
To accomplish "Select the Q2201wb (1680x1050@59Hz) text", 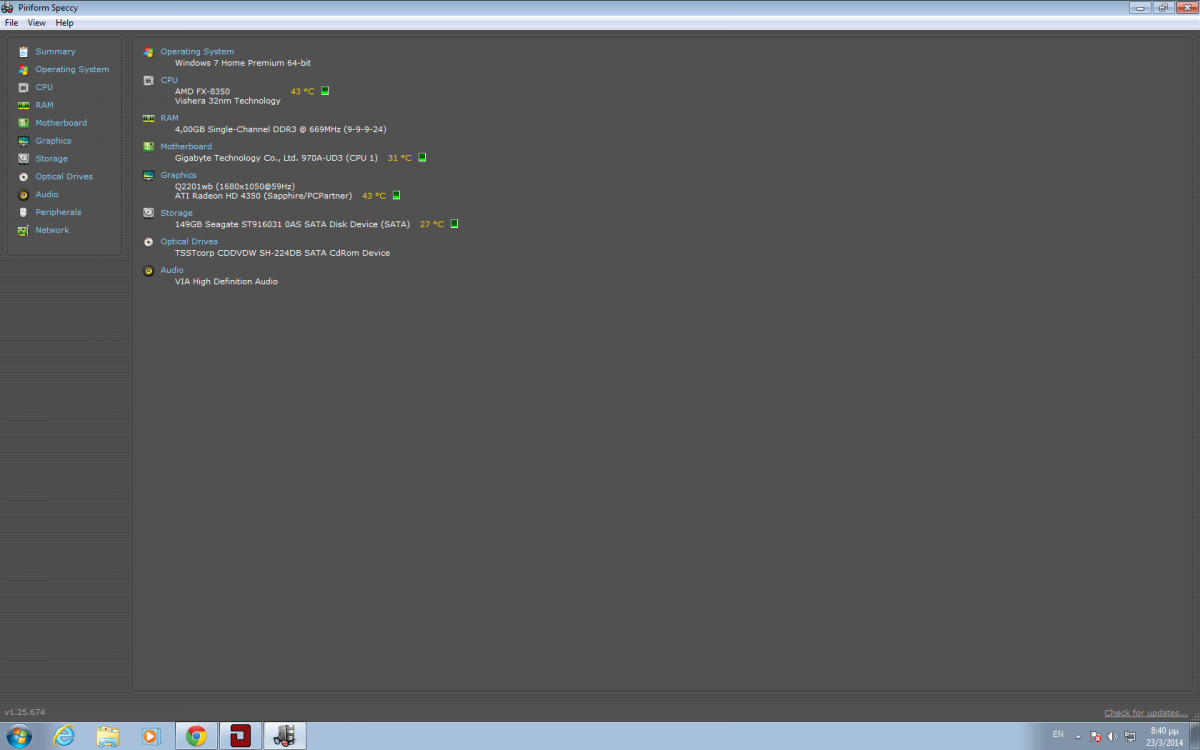I will tap(235, 186).
